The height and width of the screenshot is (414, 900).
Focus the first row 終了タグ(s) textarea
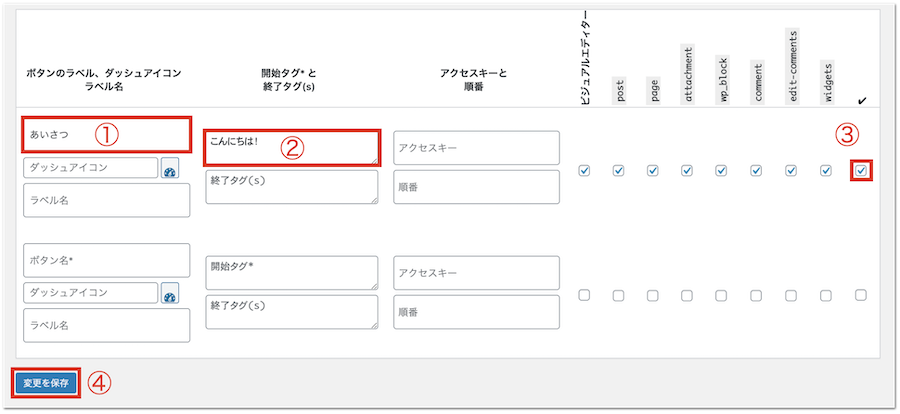click(291, 187)
